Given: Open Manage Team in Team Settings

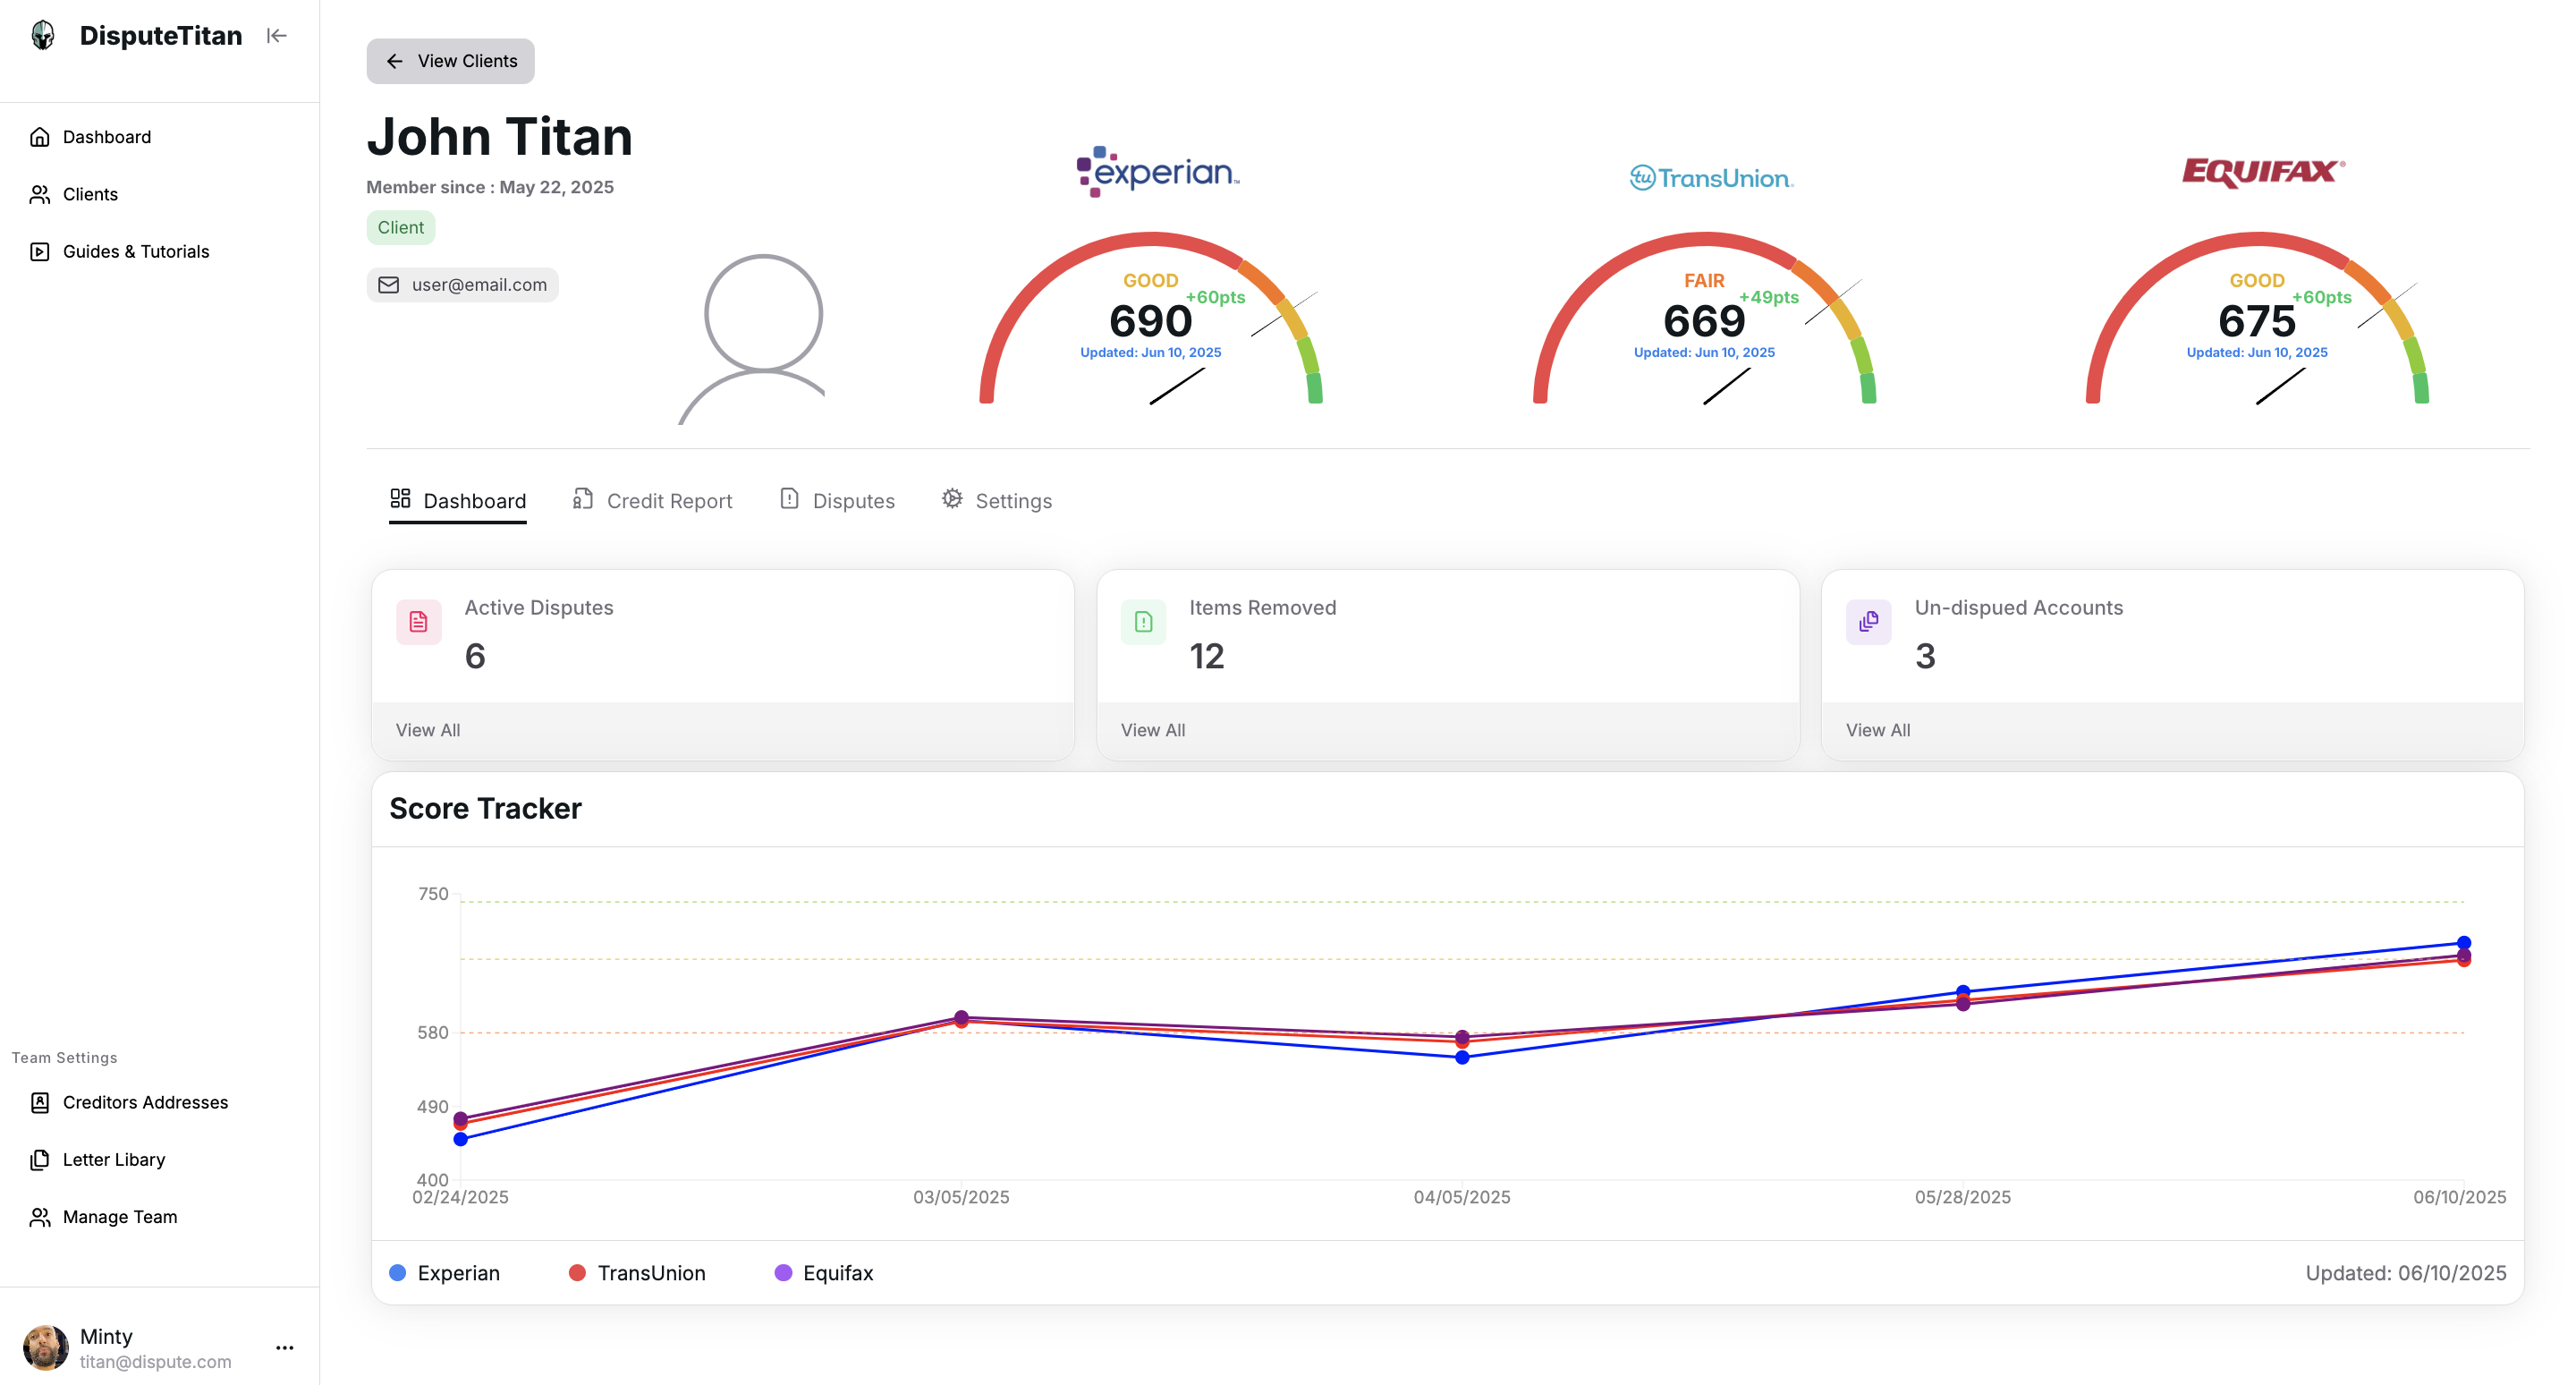Looking at the screenshot, I should (160, 1217).
